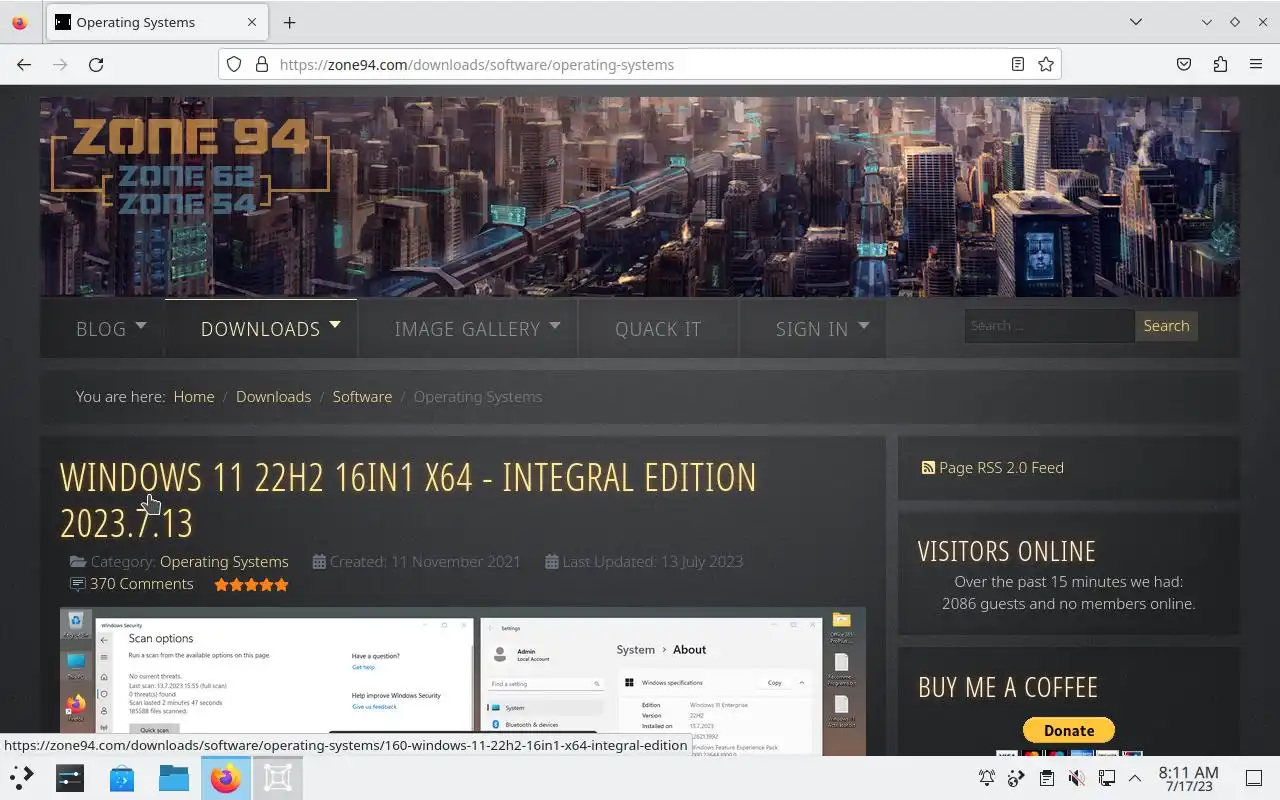
Task: Click the grid-frame app taskbar icon
Action: click(x=278, y=777)
